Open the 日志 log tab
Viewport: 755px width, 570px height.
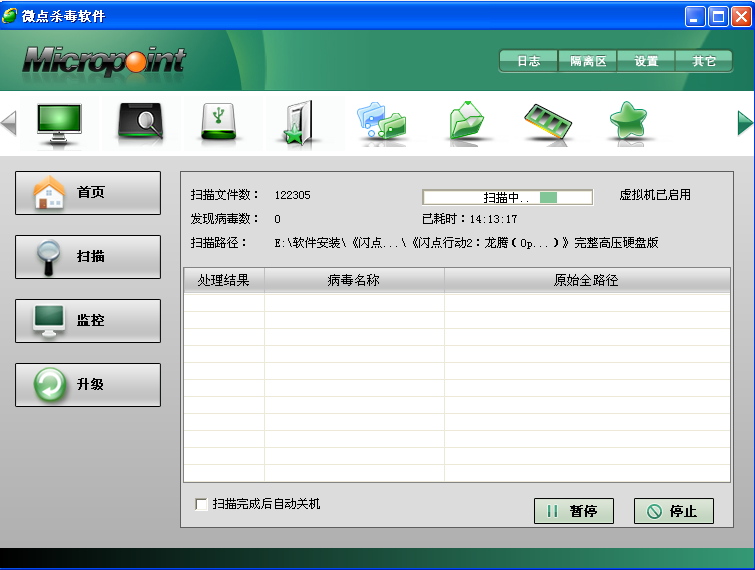529,61
